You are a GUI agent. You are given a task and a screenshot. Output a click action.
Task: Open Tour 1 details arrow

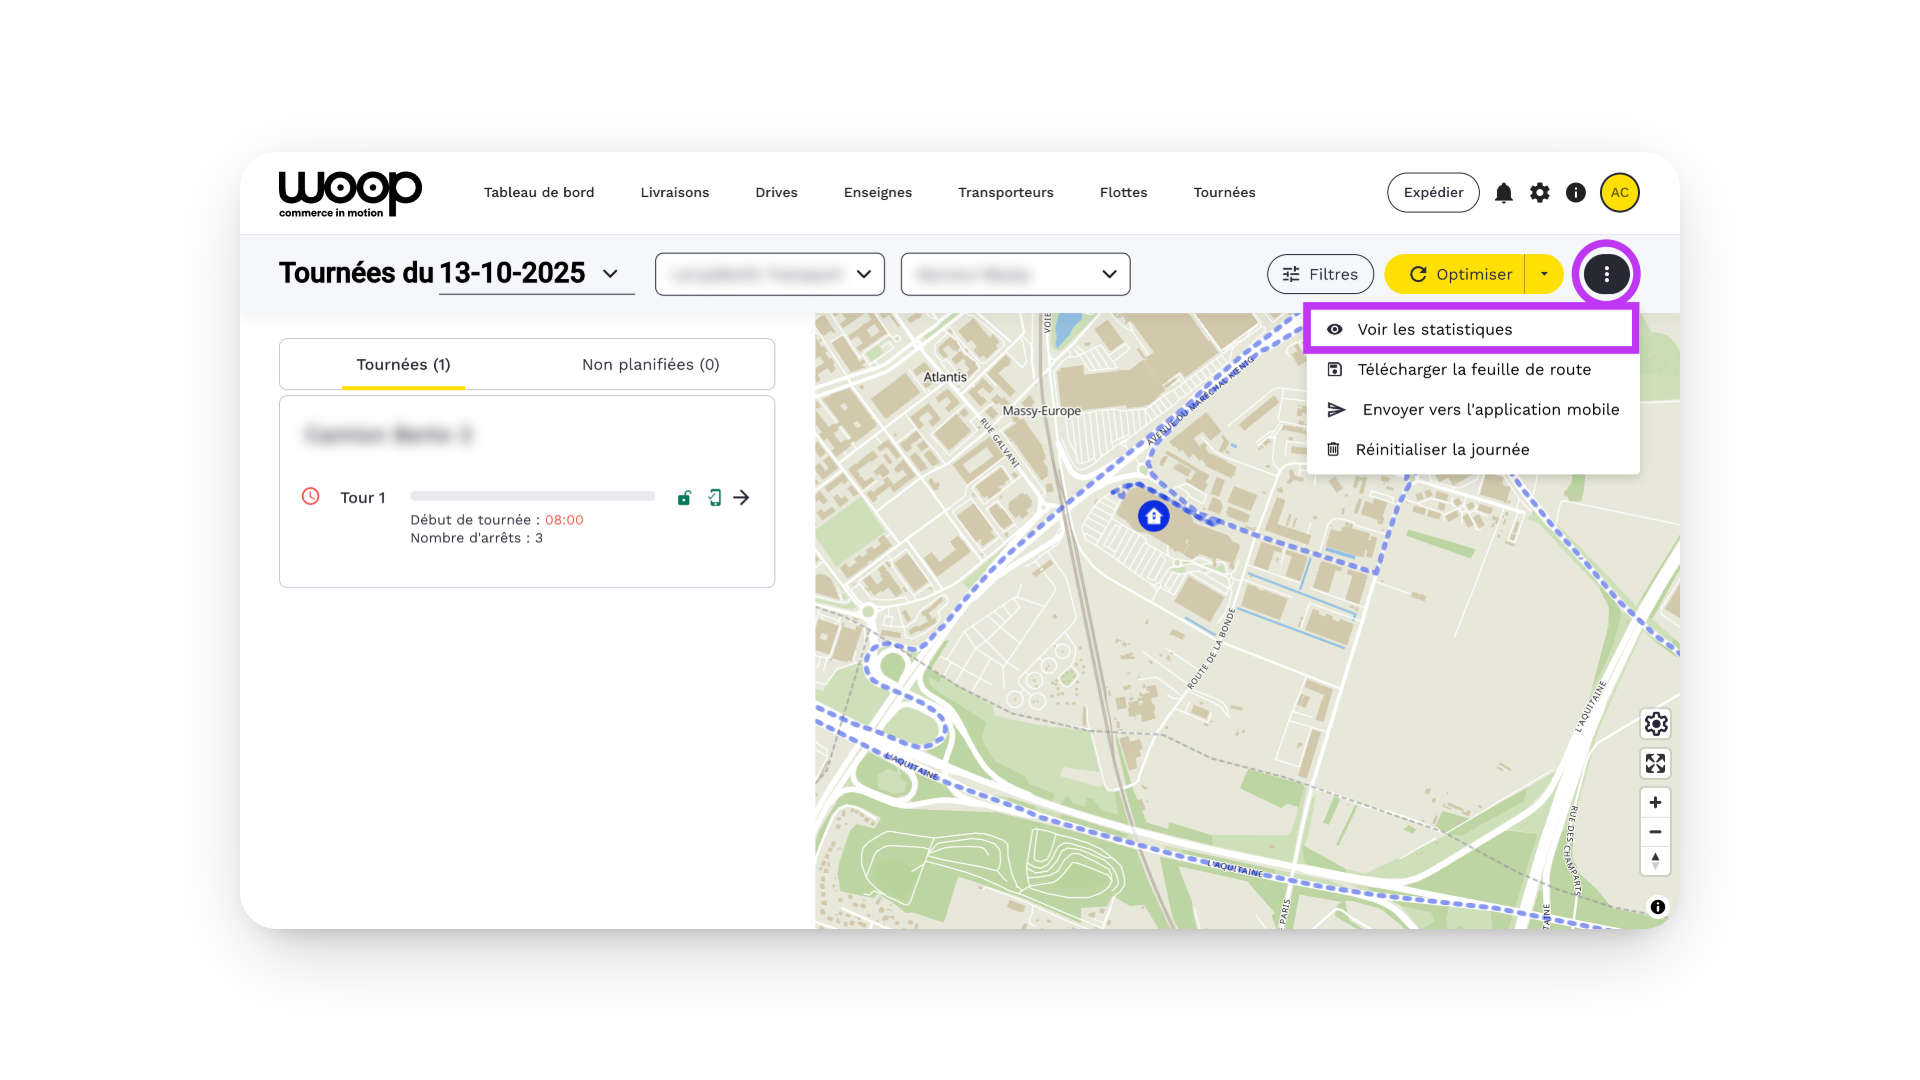(742, 498)
